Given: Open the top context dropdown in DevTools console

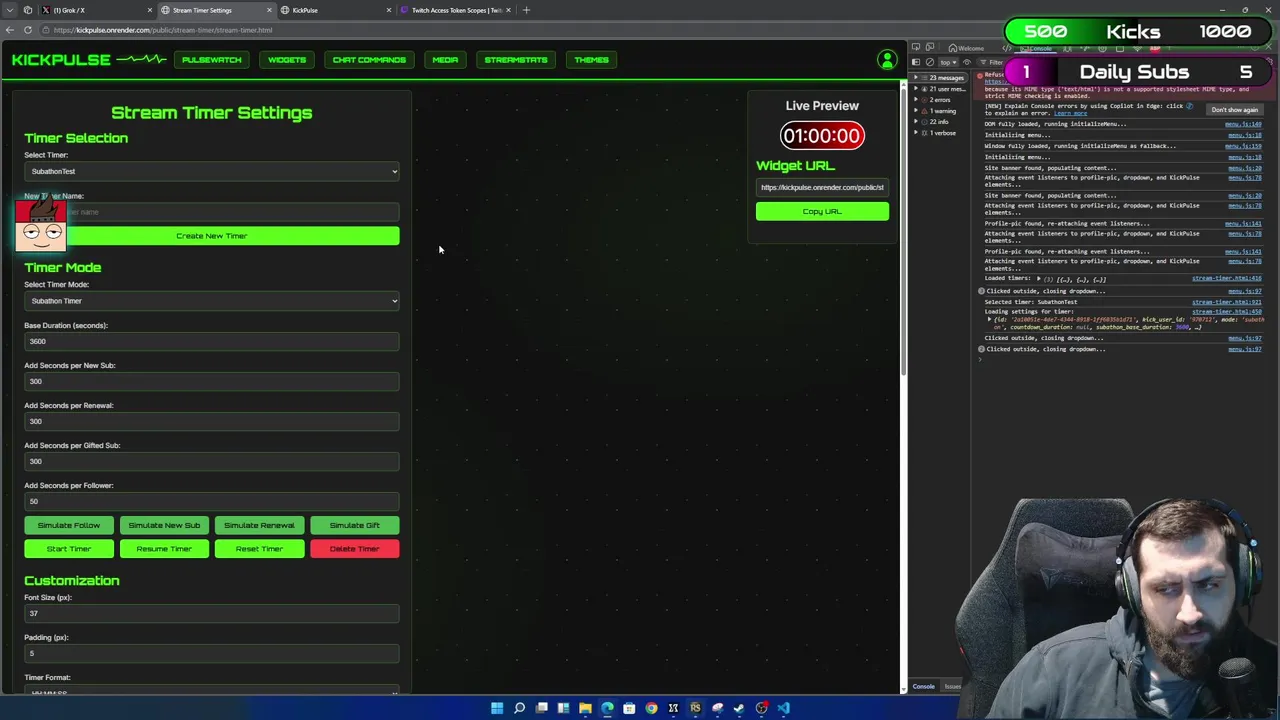Looking at the screenshot, I should tap(947, 62).
